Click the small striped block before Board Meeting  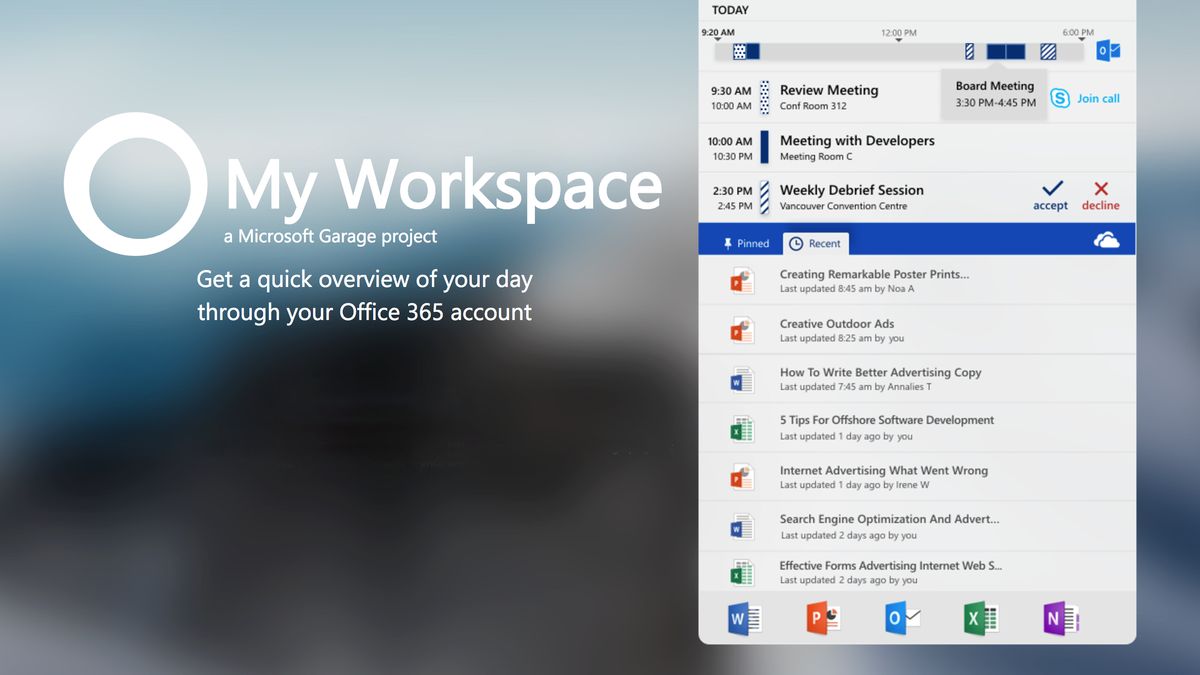969,51
